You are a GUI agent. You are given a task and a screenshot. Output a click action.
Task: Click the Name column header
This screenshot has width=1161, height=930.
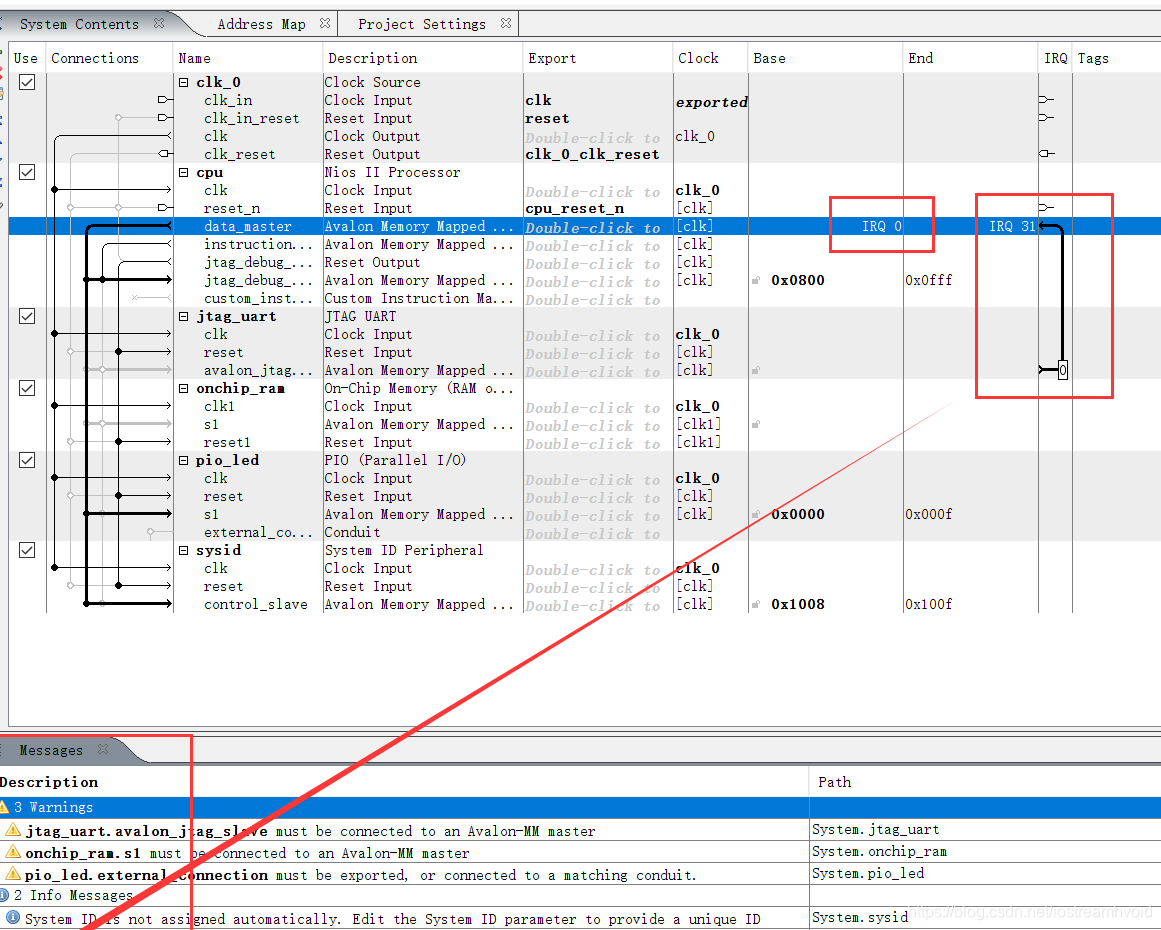click(247, 58)
